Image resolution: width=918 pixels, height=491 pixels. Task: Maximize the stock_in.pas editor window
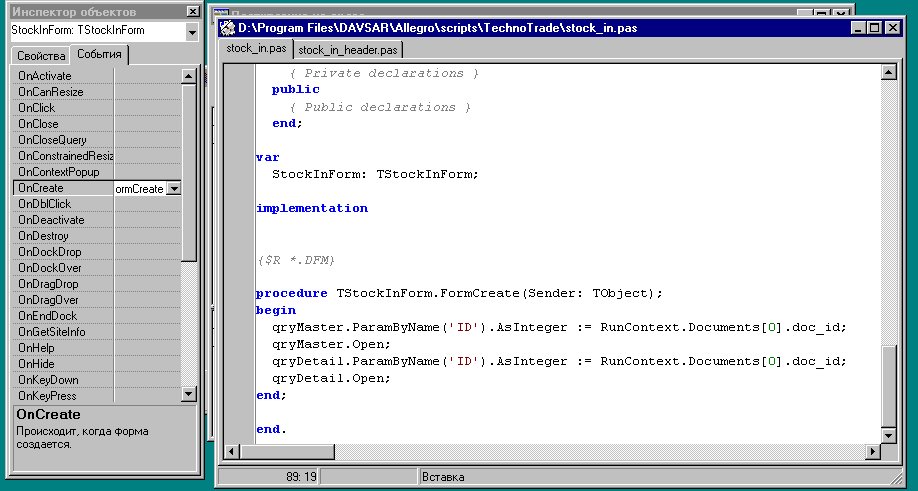pos(873,28)
